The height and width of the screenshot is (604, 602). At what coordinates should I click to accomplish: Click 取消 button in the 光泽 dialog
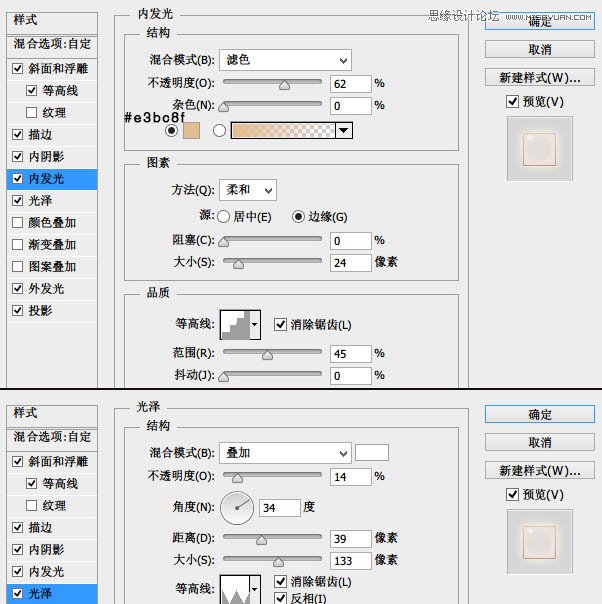(x=540, y=443)
